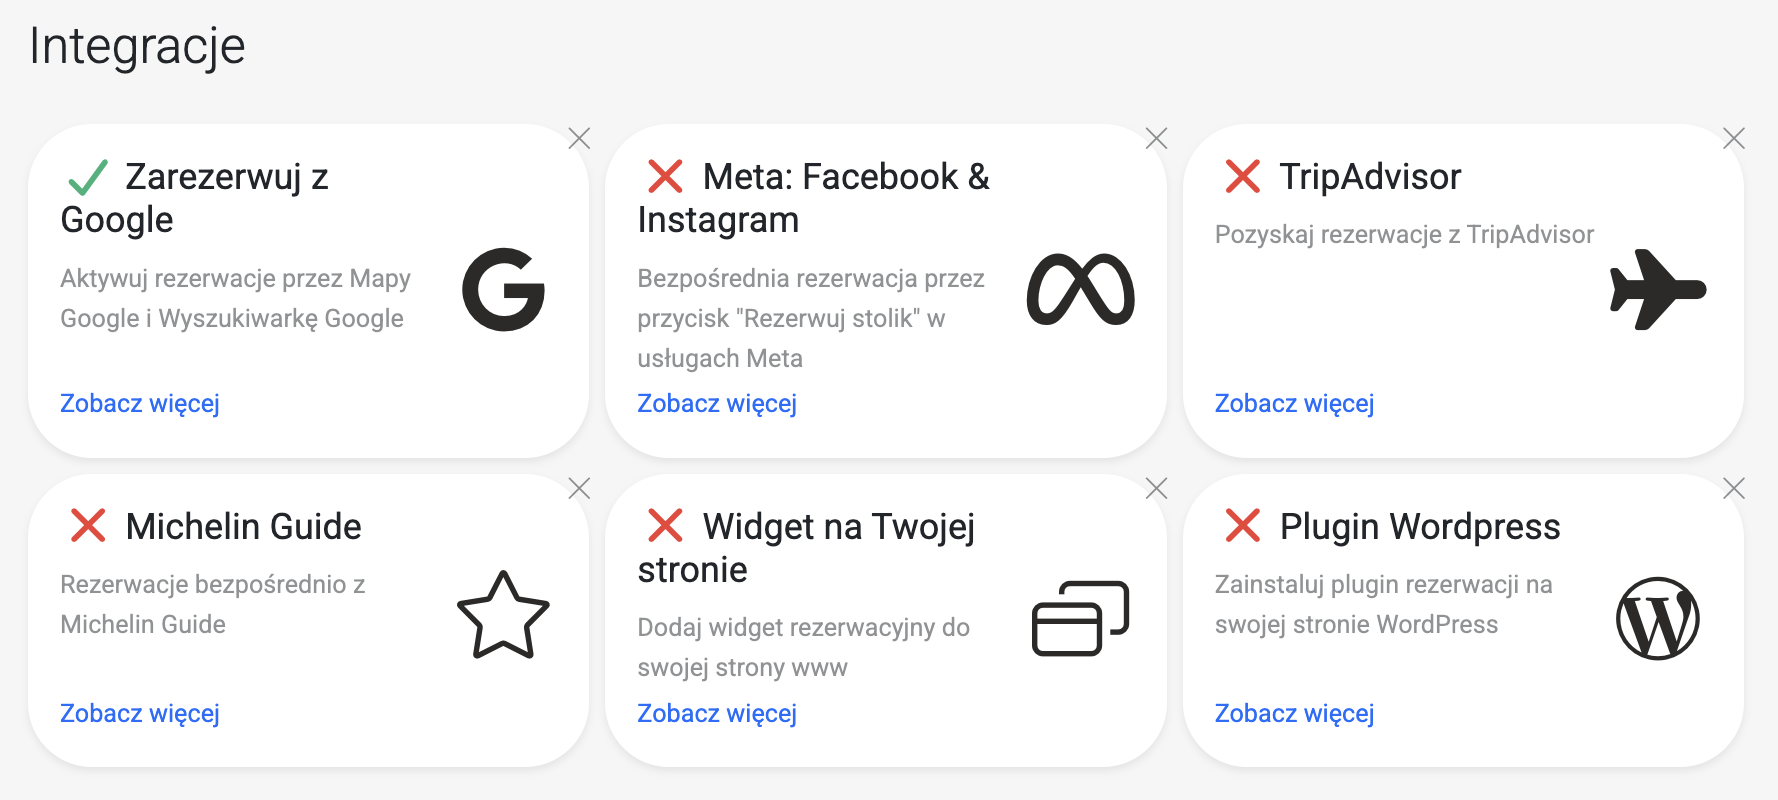Dismiss the Zarezerwuj z Google card

[x=579, y=138]
